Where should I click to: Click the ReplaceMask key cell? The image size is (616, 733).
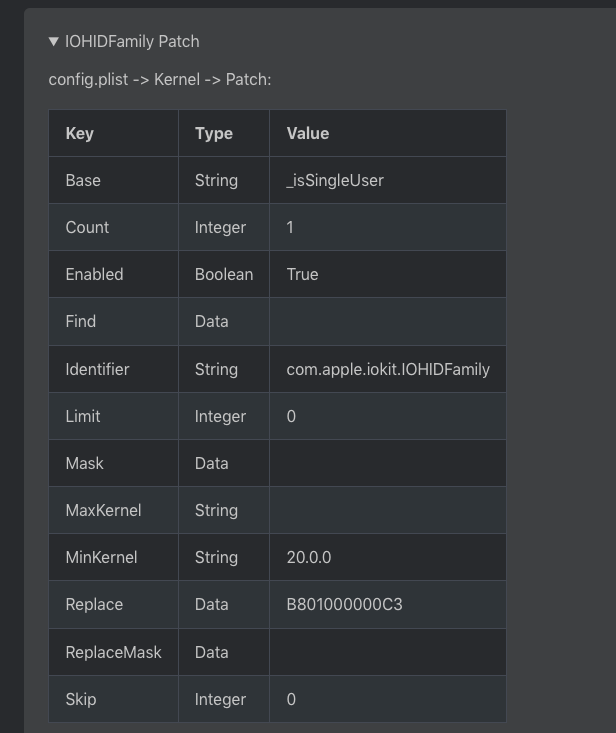pyautogui.click(x=113, y=653)
